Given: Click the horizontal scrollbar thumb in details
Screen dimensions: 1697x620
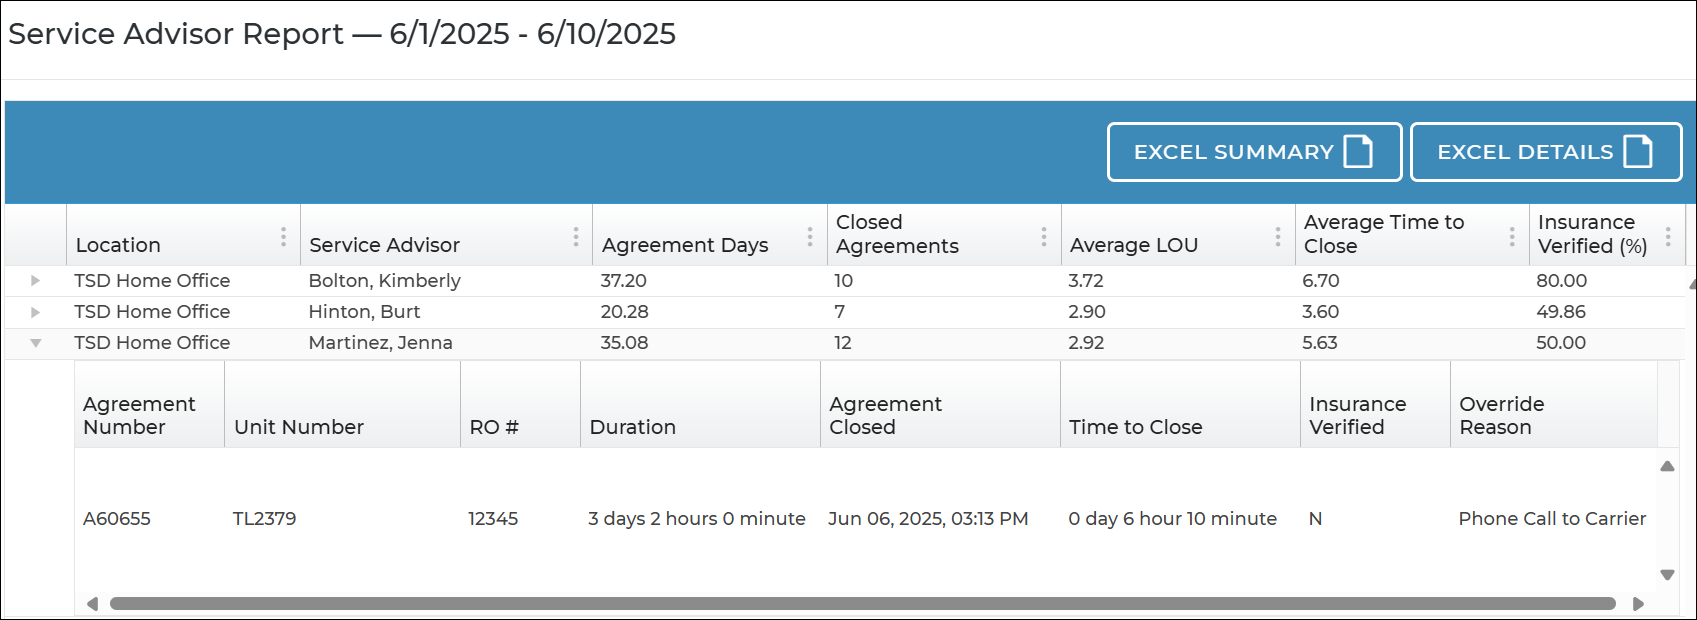Looking at the screenshot, I should pyautogui.click(x=862, y=604).
